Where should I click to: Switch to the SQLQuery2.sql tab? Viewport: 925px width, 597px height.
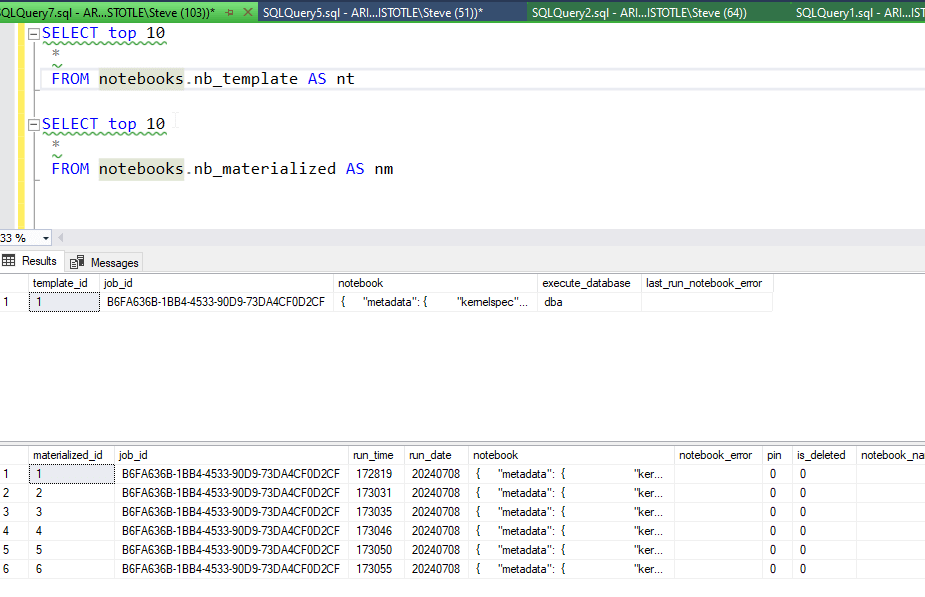click(639, 12)
